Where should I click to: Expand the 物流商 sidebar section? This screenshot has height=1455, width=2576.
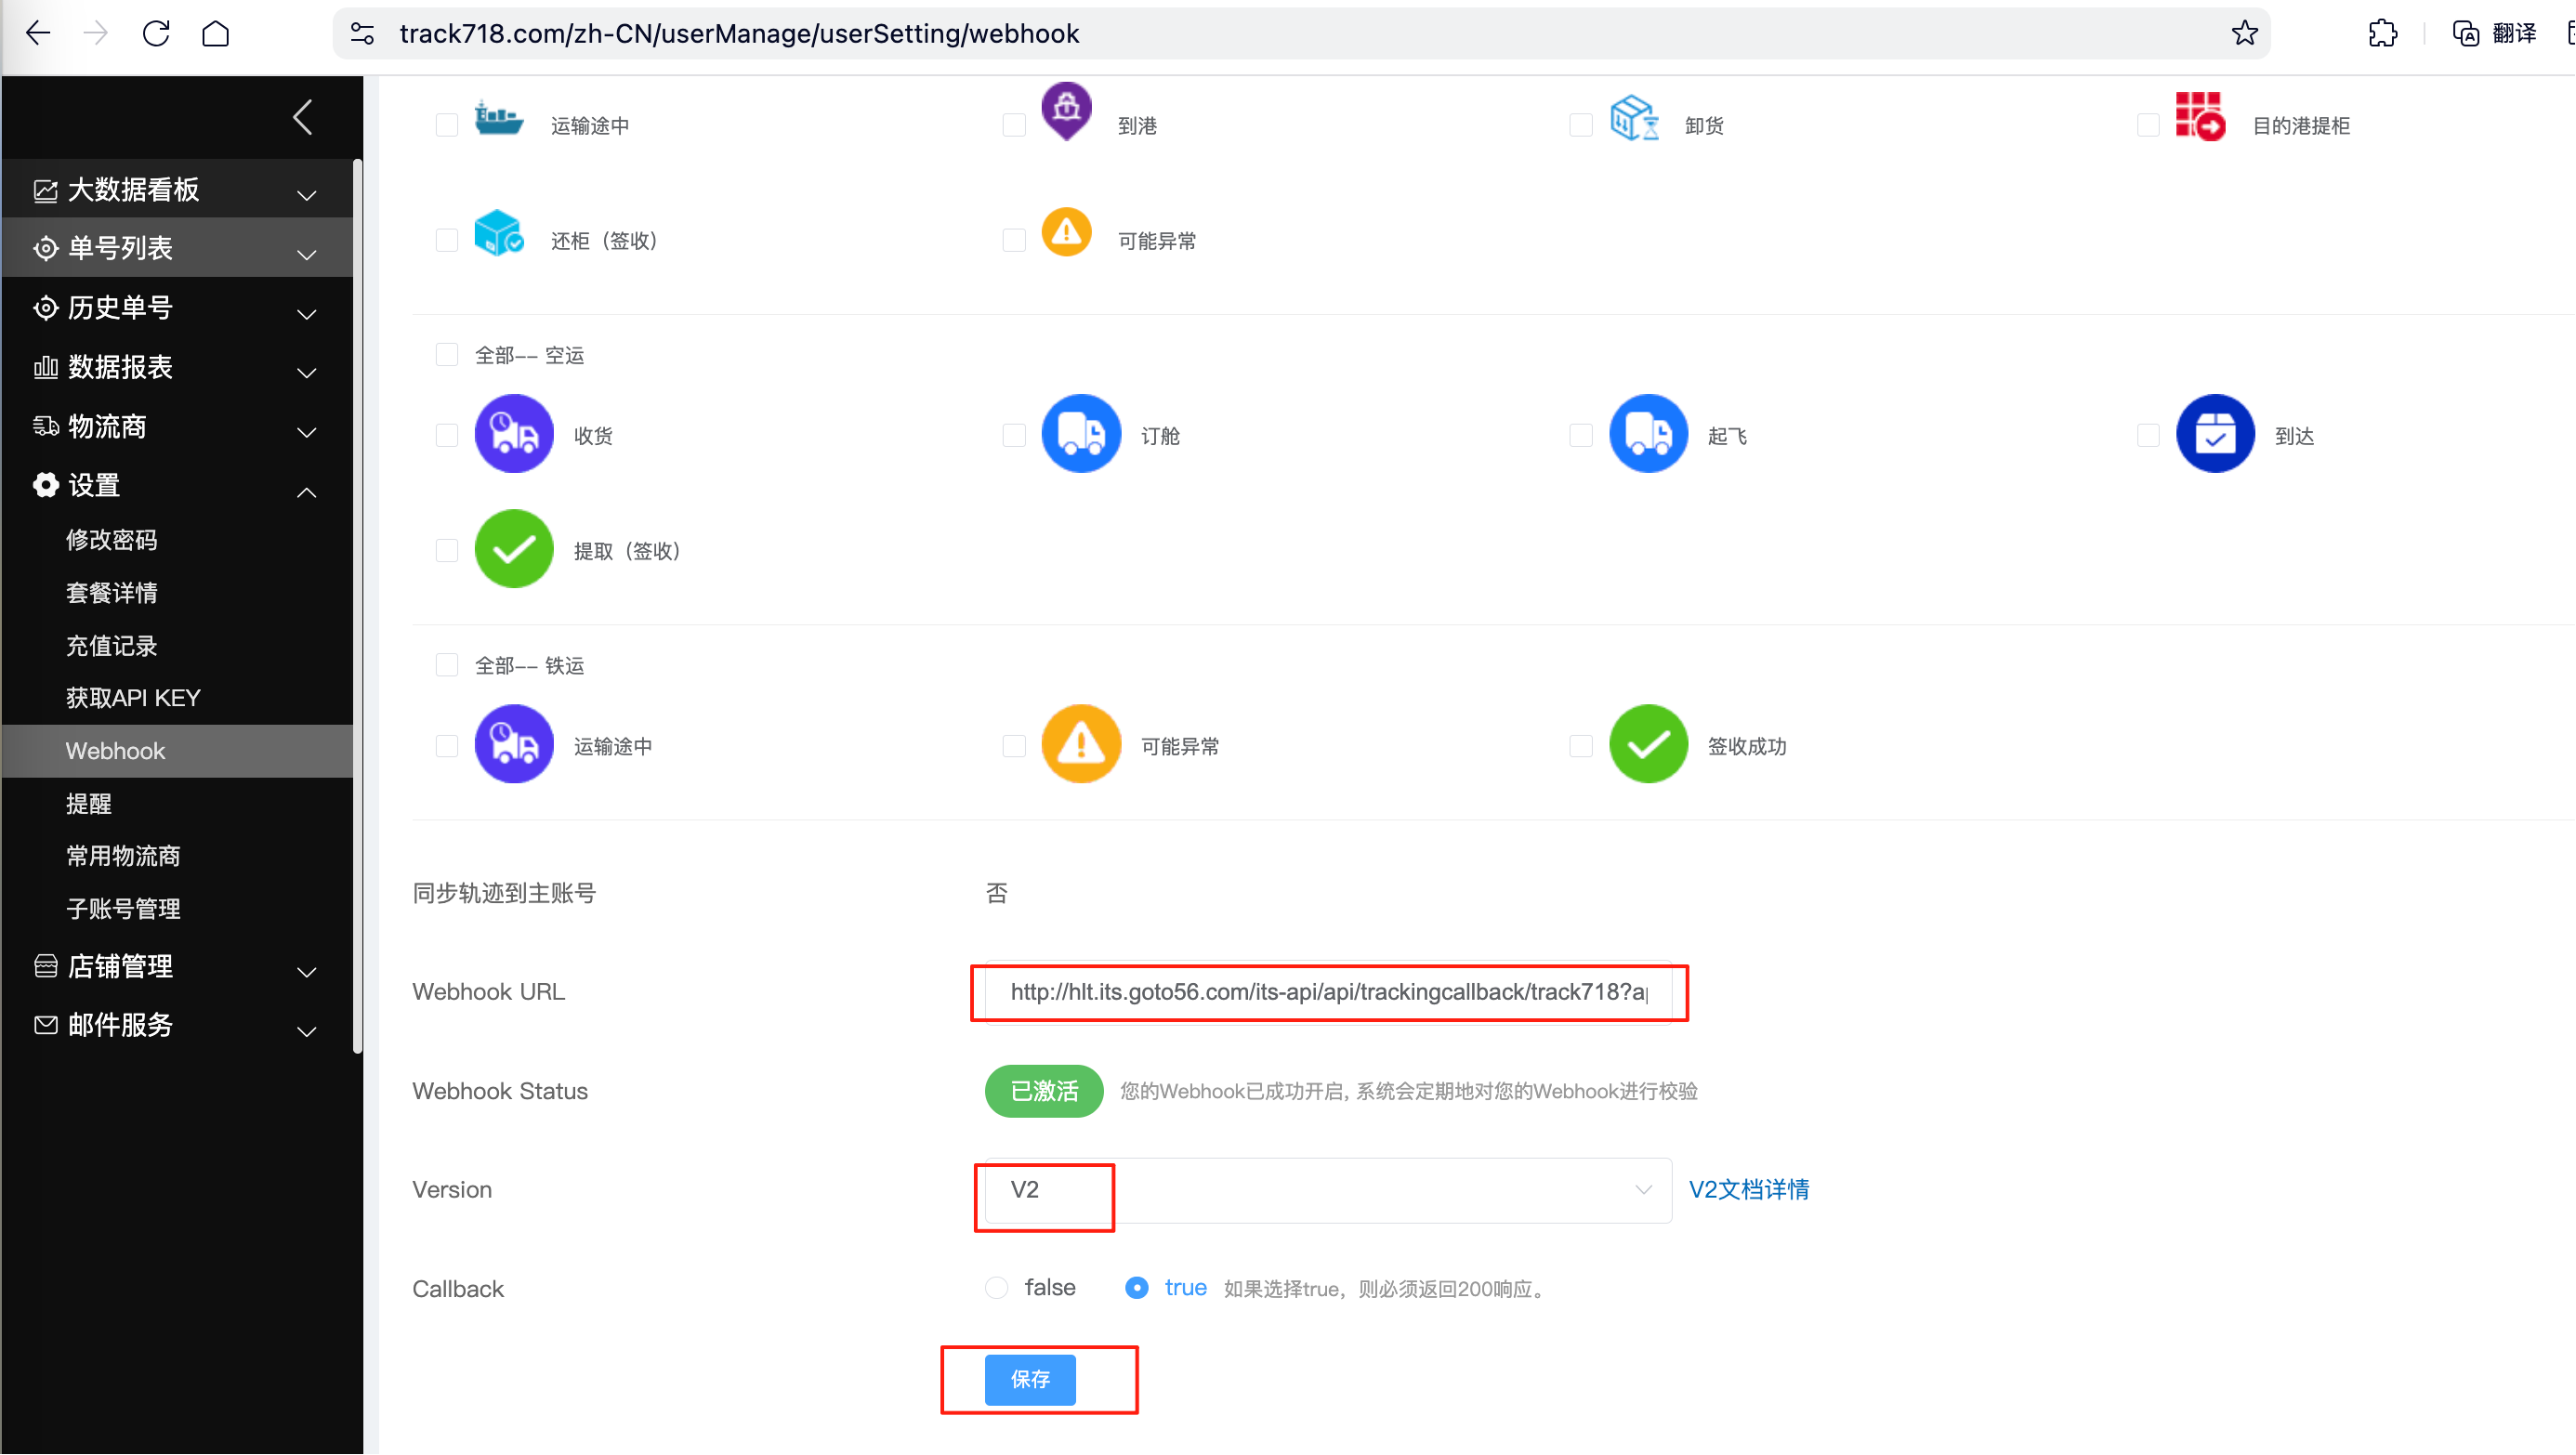177,426
